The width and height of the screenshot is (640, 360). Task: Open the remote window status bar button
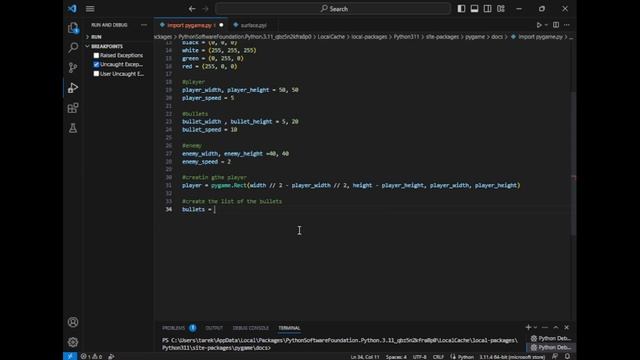pos(70,356)
